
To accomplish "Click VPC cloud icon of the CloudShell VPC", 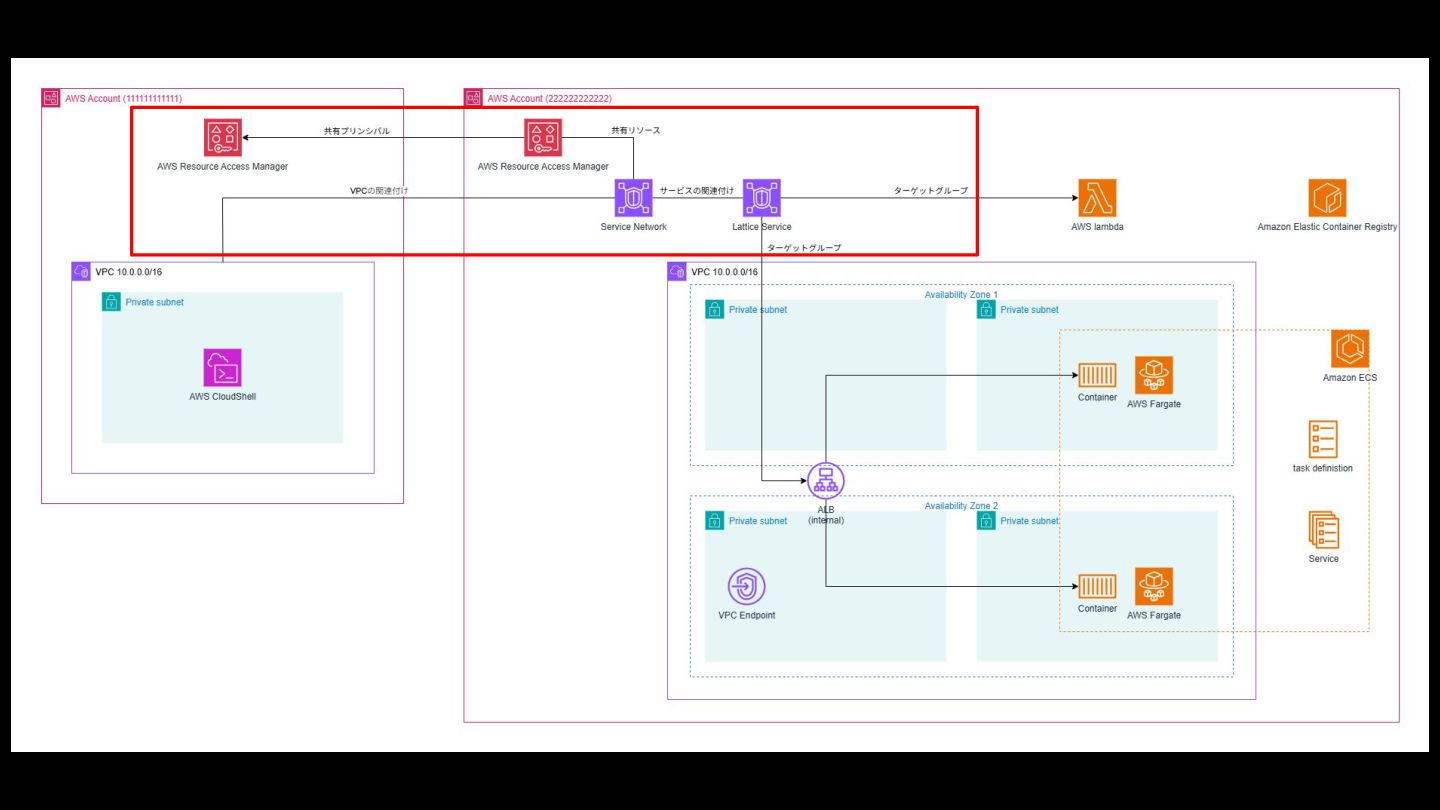I will [x=81, y=272].
